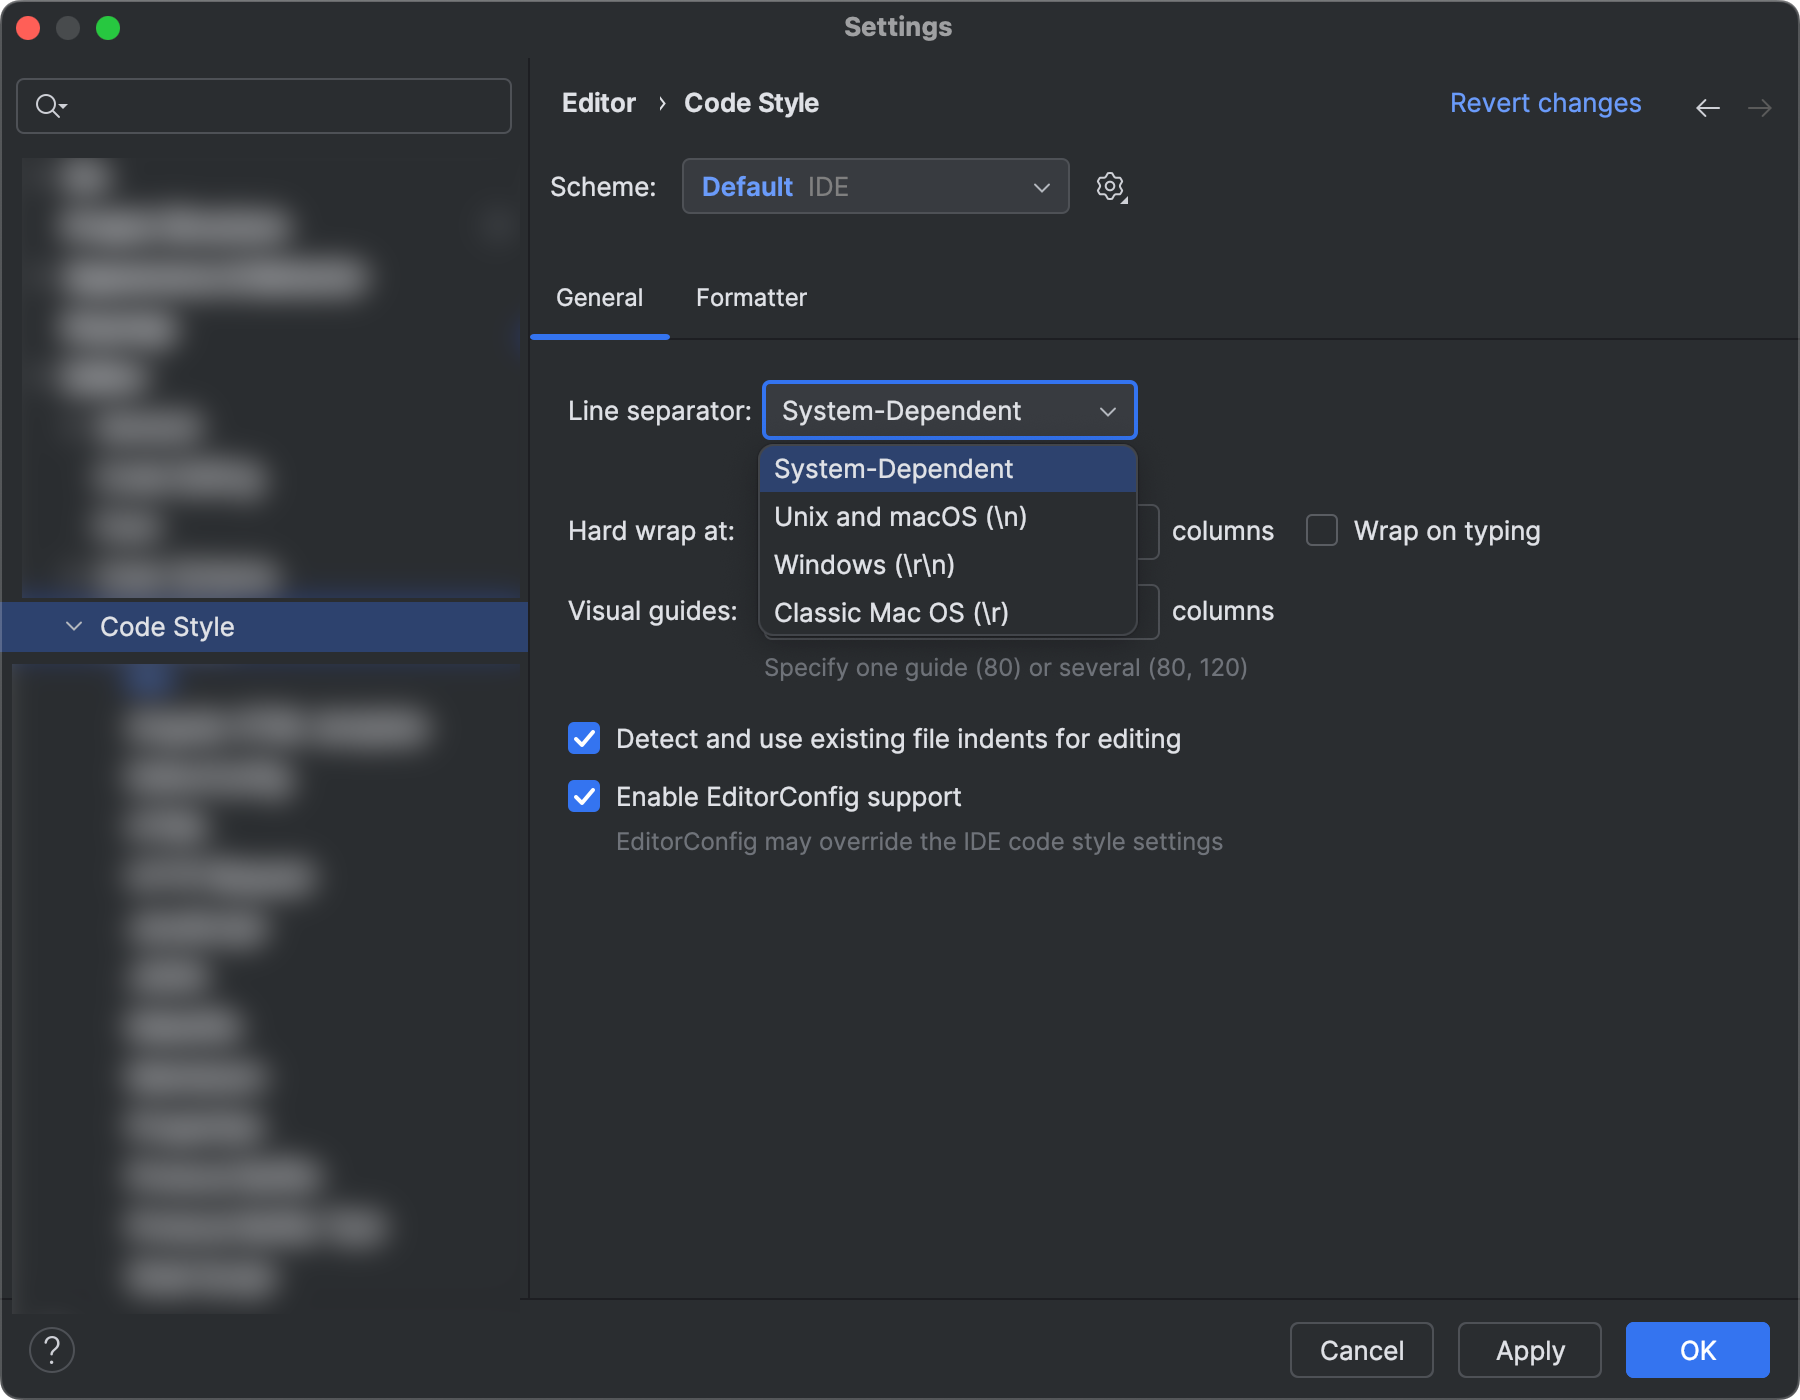
Task: Switch to the General tab
Action: pos(599,297)
